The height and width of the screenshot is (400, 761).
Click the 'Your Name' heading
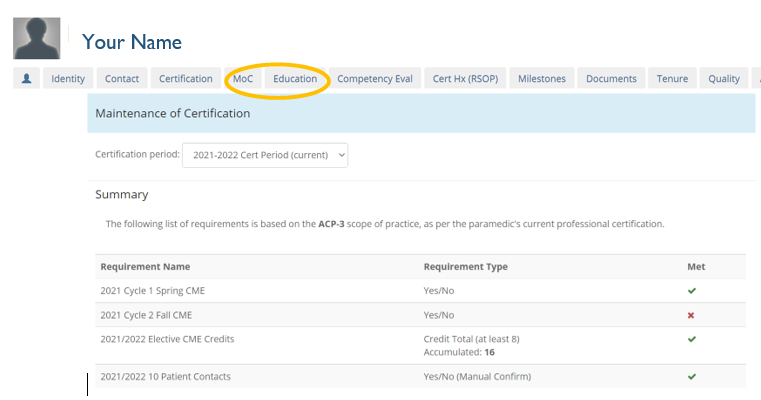132,42
